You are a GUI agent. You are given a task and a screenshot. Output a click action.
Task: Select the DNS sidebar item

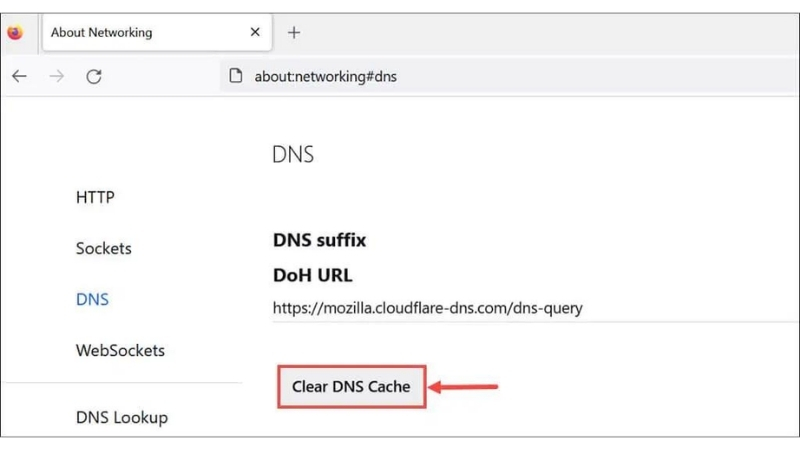tap(92, 299)
